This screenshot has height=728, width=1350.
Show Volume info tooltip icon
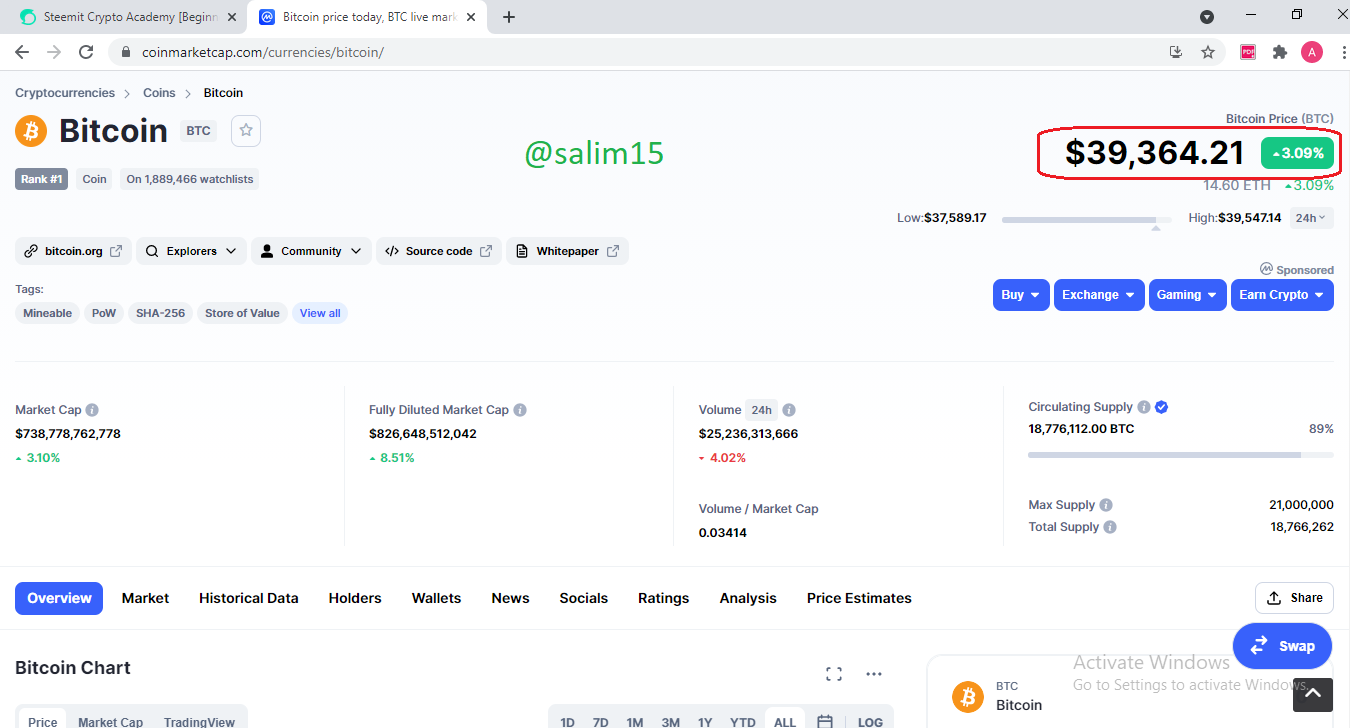pos(789,410)
